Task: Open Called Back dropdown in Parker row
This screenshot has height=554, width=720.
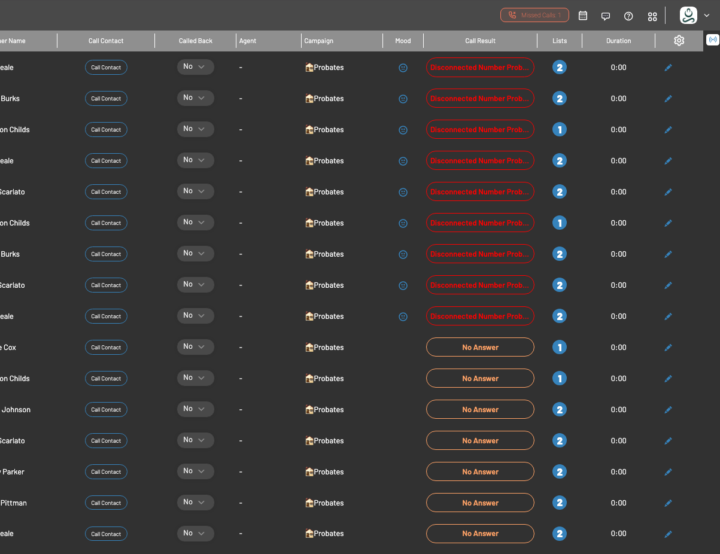Action: [195, 471]
